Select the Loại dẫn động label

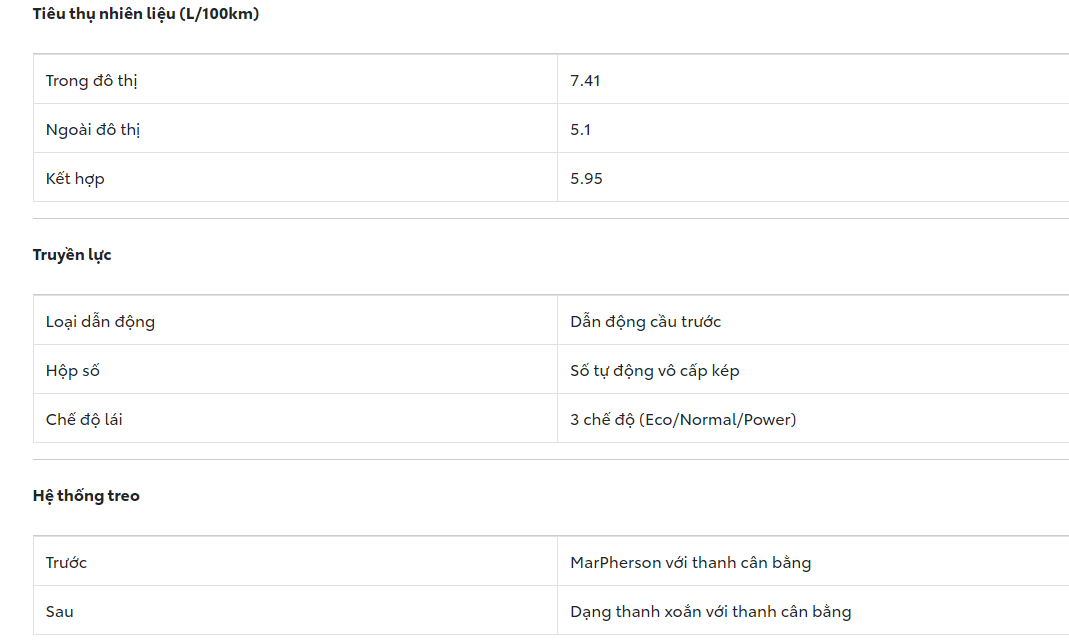tap(100, 321)
